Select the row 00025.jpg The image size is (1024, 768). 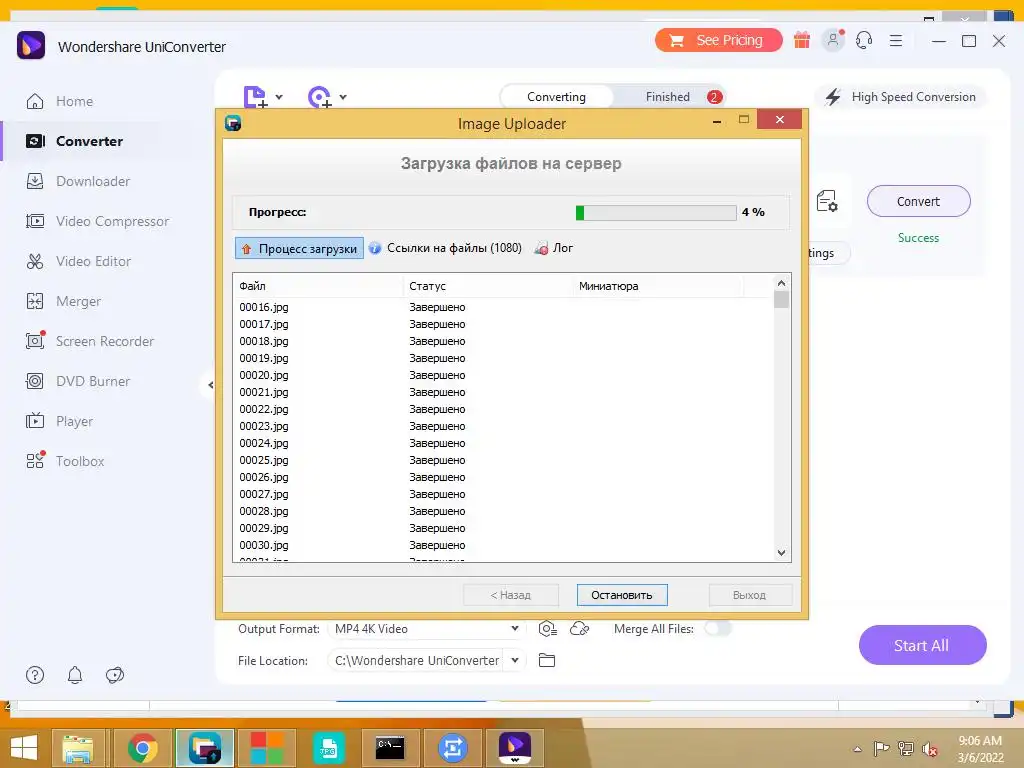click(503, 460)
